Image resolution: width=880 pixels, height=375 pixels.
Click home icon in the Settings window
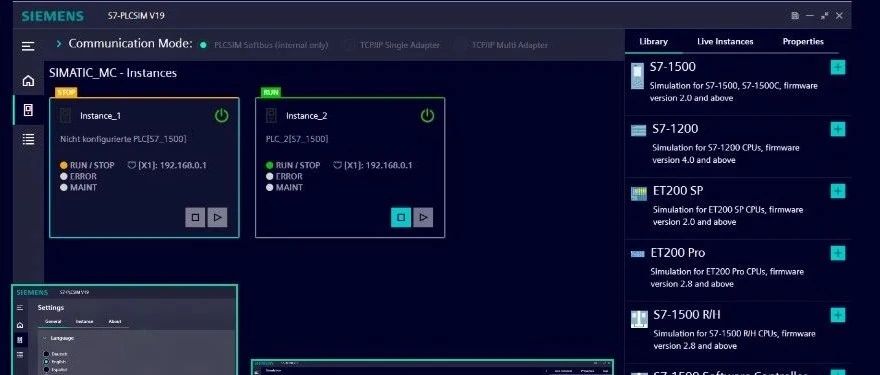pyautogui.click(x=20, y=325)
